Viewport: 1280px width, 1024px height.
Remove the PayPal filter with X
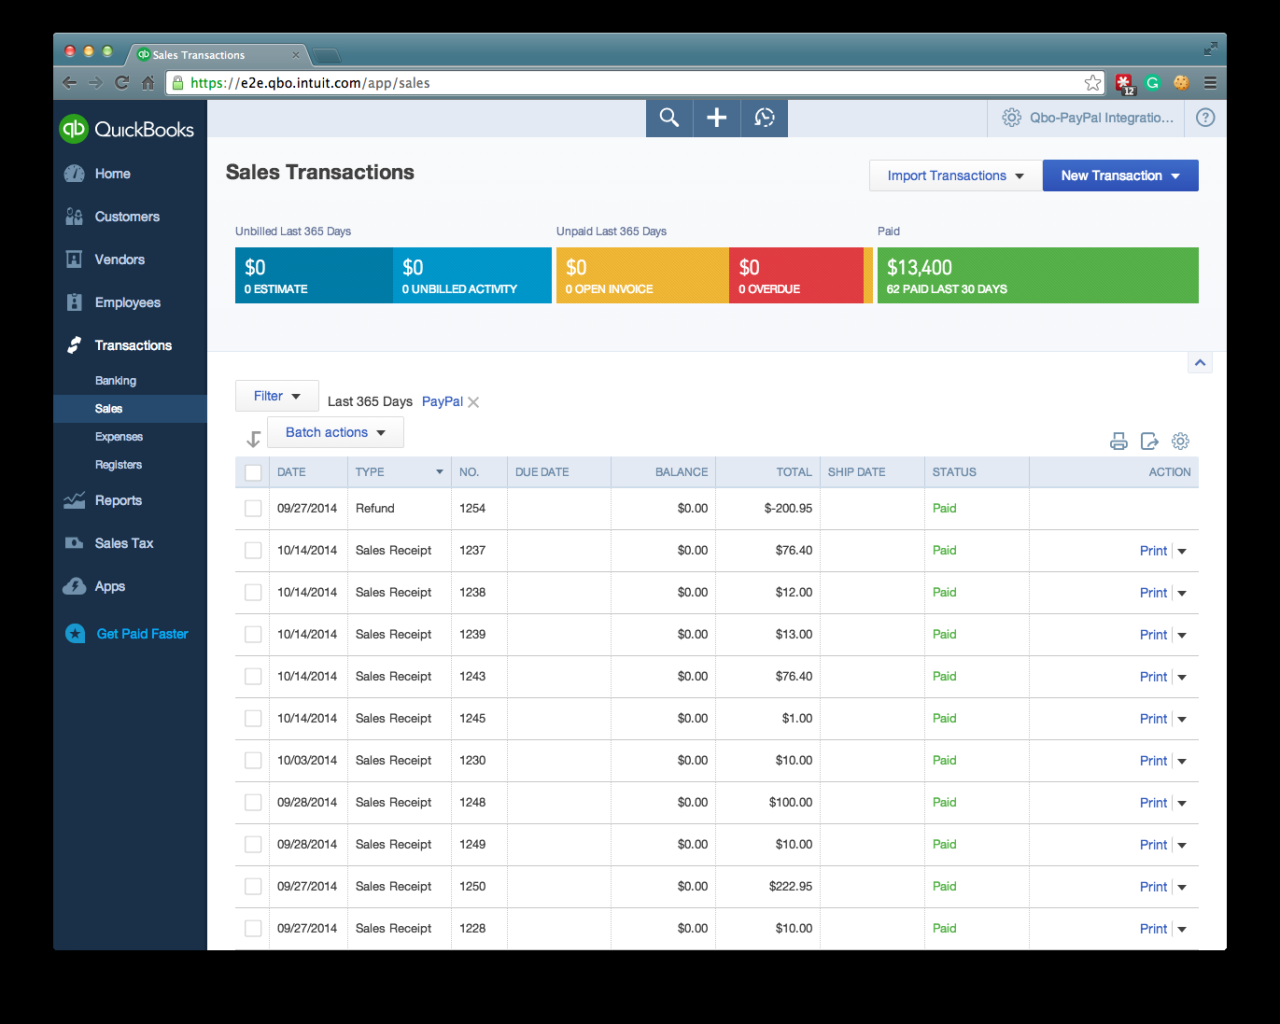(x=474, y=402)
